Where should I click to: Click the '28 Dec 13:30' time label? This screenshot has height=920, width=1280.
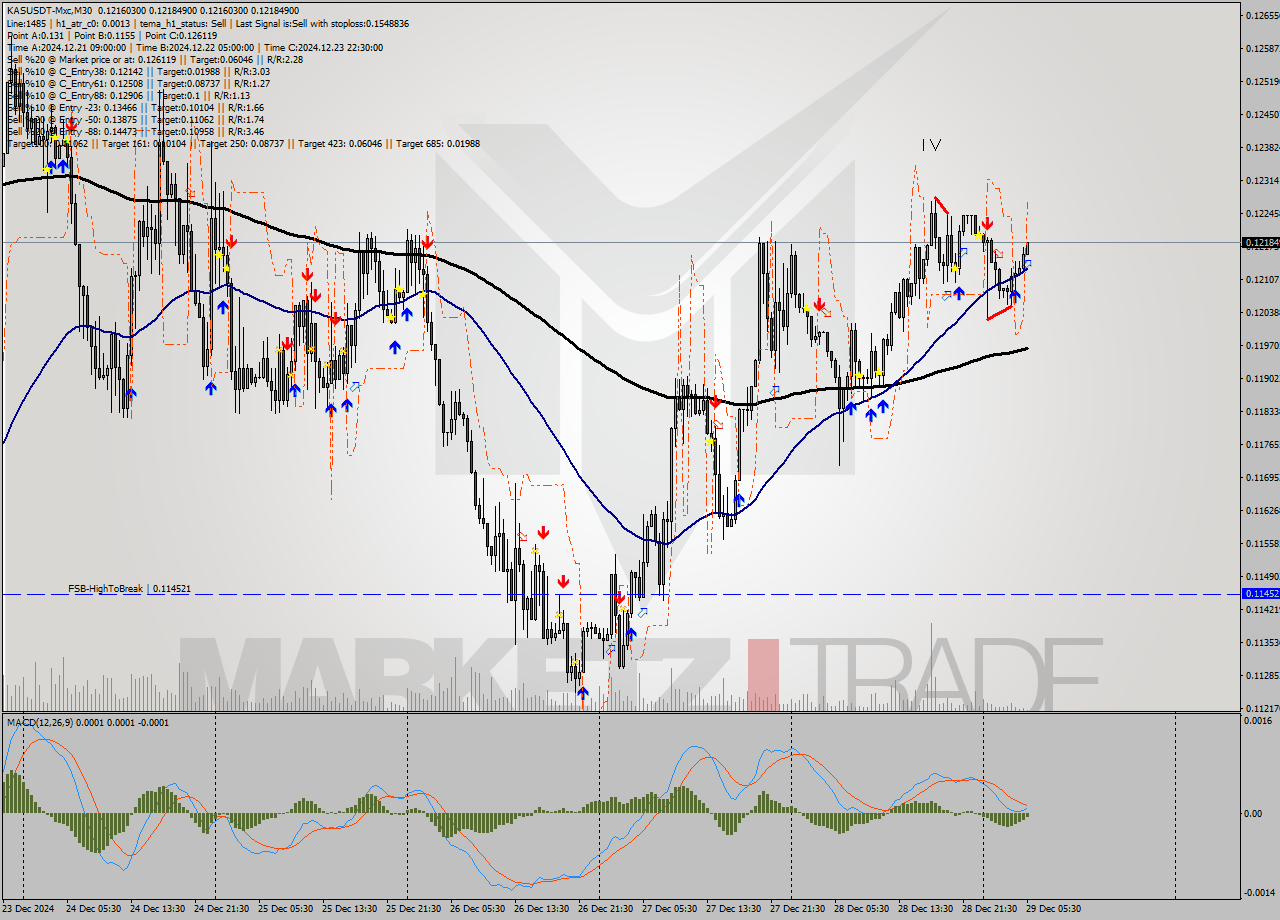pyautogui.click(x=924, y=909)
